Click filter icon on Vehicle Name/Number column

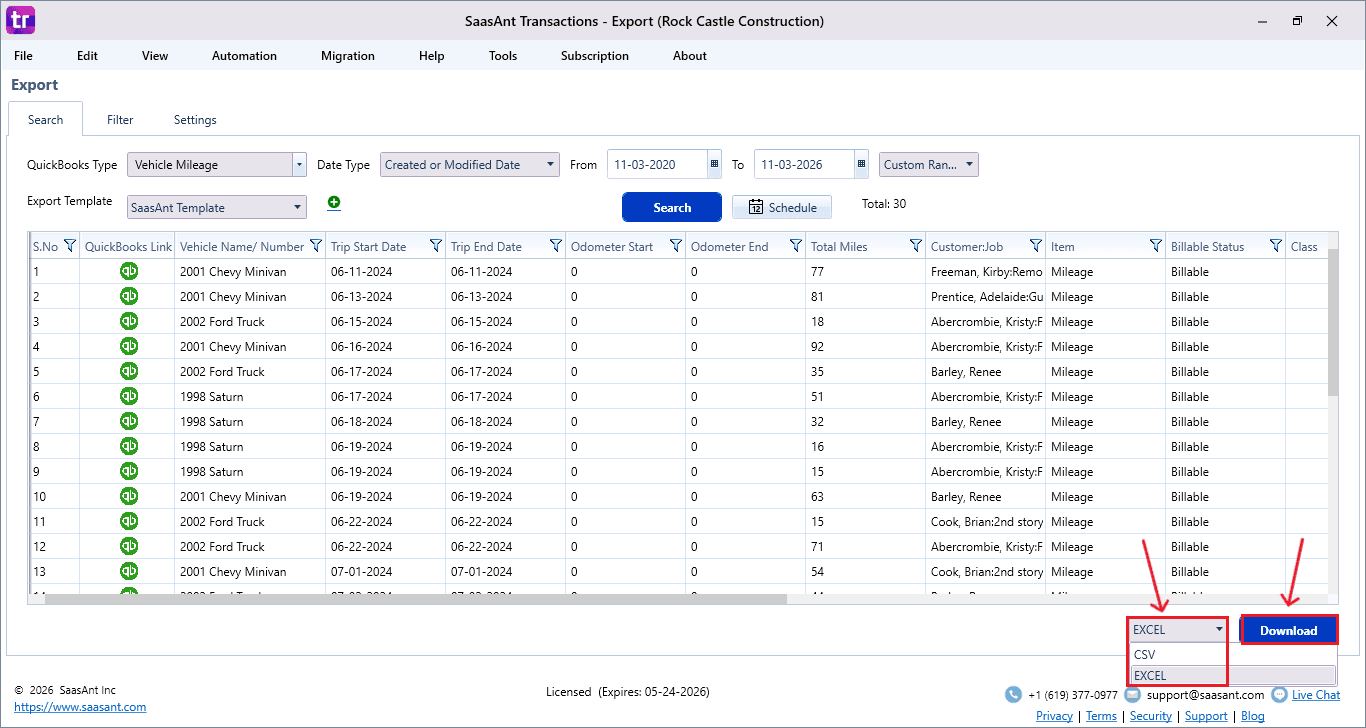pyautogui.click(x=315, y=246)
